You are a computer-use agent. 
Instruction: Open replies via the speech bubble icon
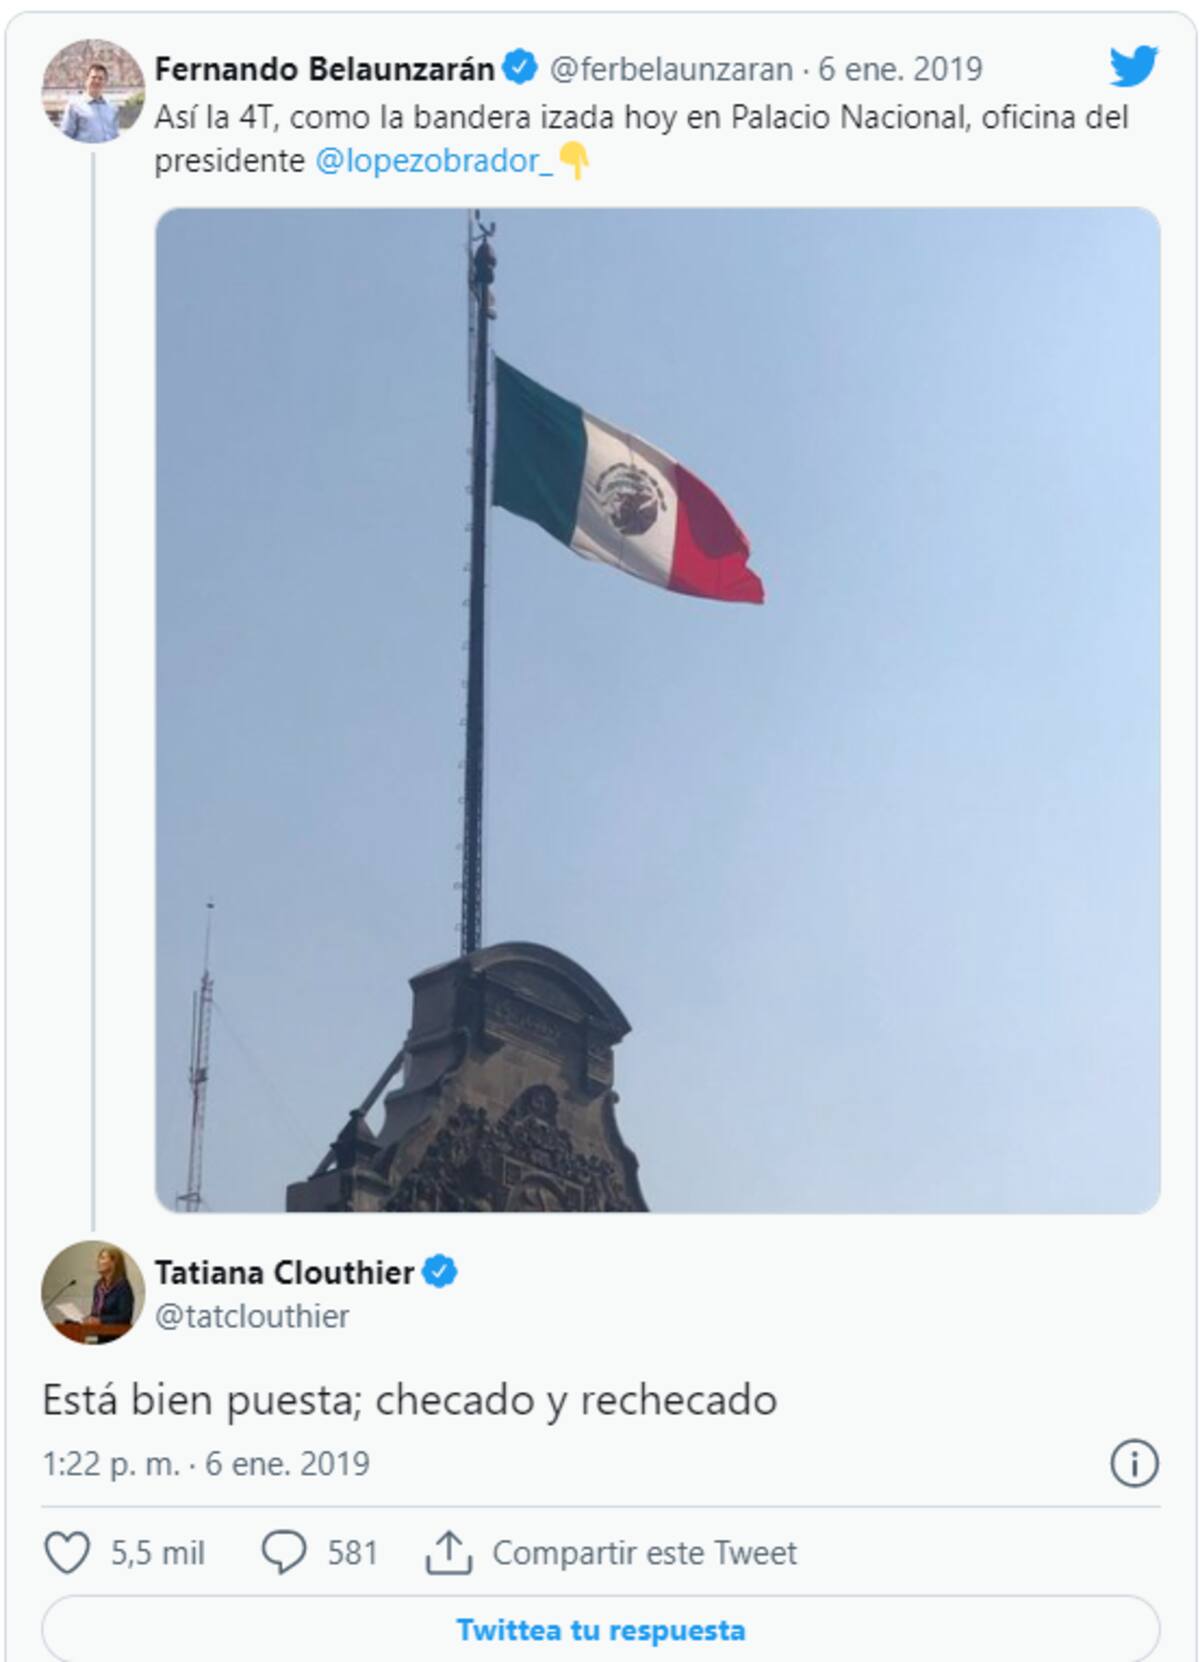tap(283, 1552)
